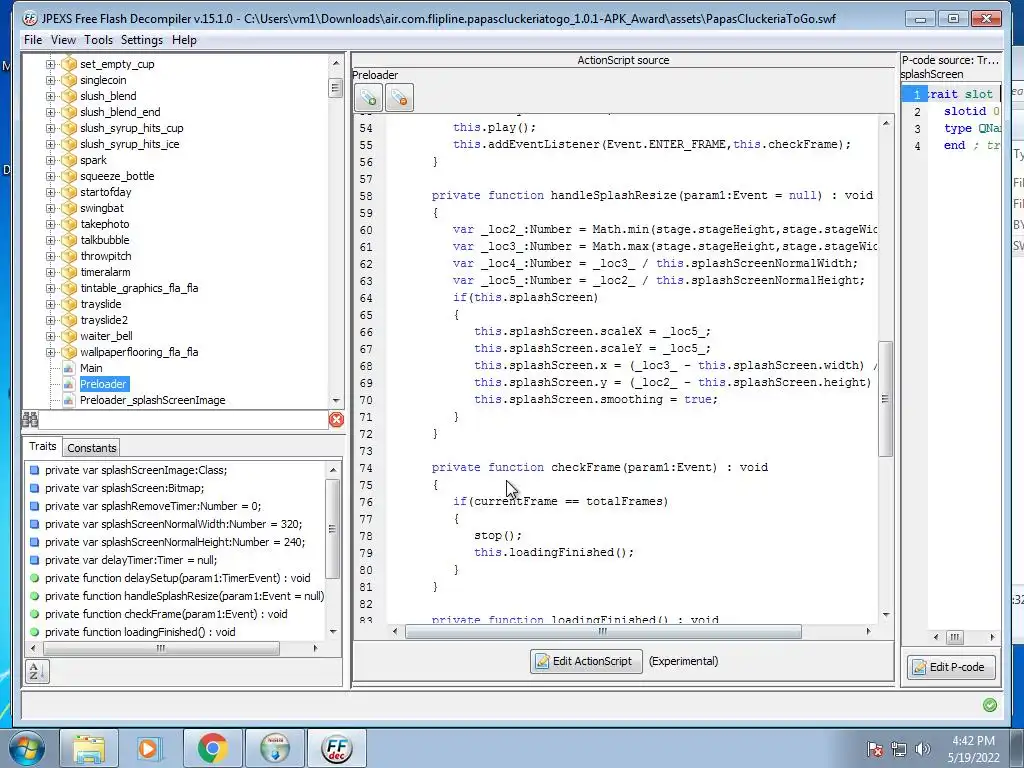This screenshot has width=1024, height=768.
Task: Click the remove trait toolbar icon
Action: click(x=399, y=98)
